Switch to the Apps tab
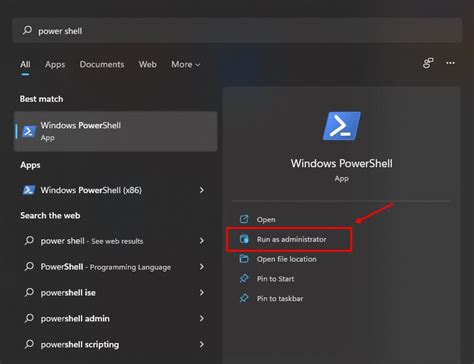 (55, 64)
